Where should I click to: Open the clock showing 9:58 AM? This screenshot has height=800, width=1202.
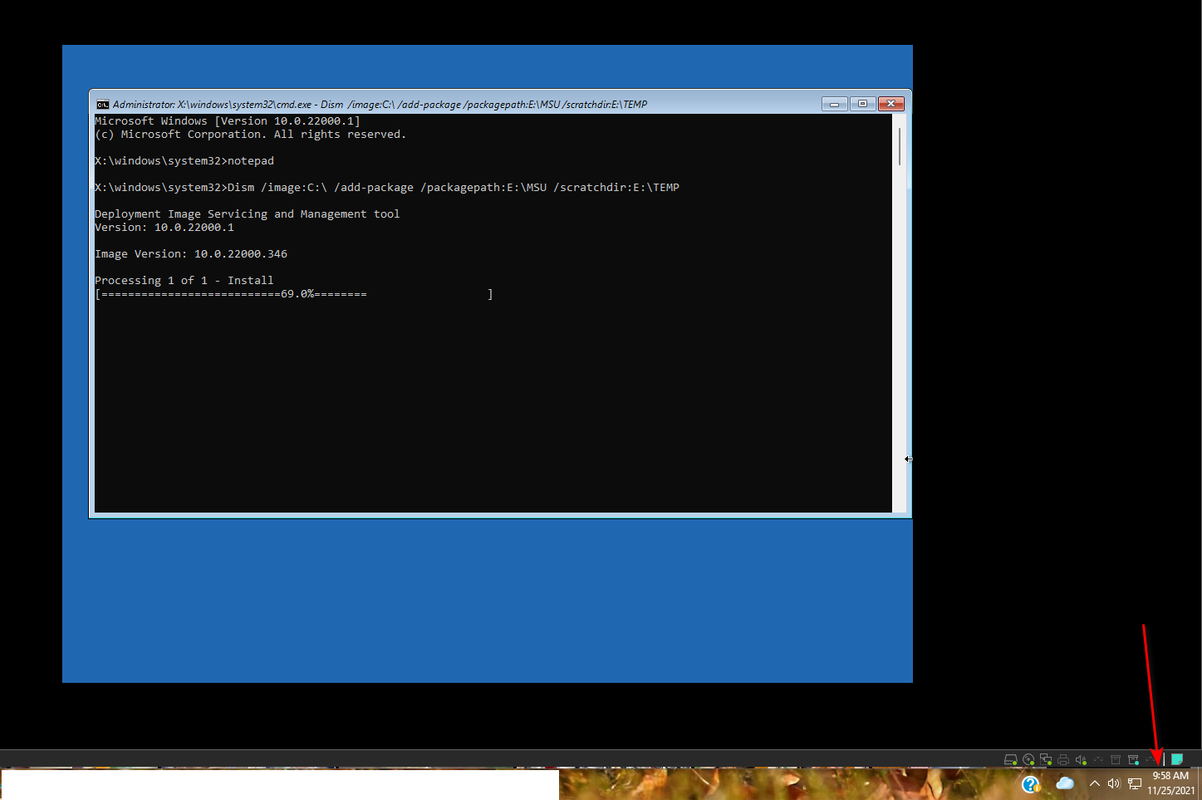pyautogui.click(x=1170, y=783)
